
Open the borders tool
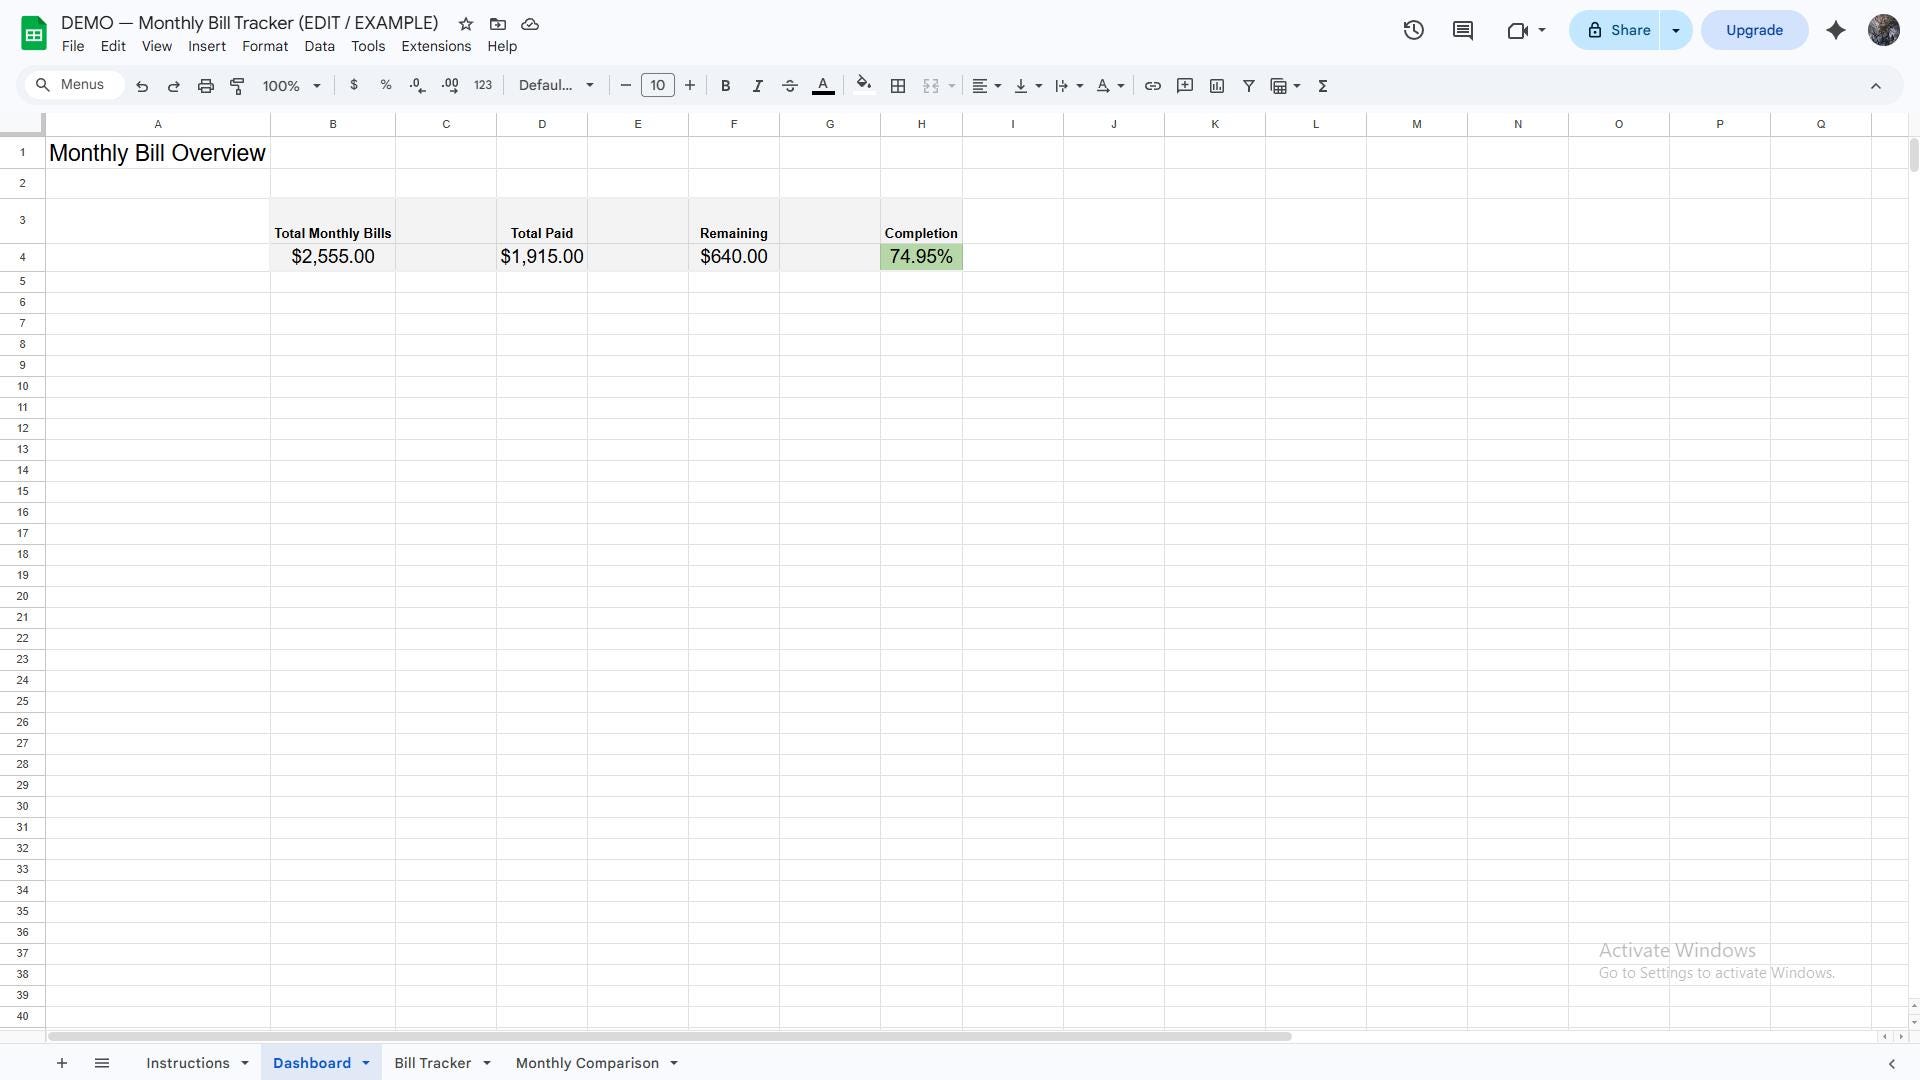[898, 86]
